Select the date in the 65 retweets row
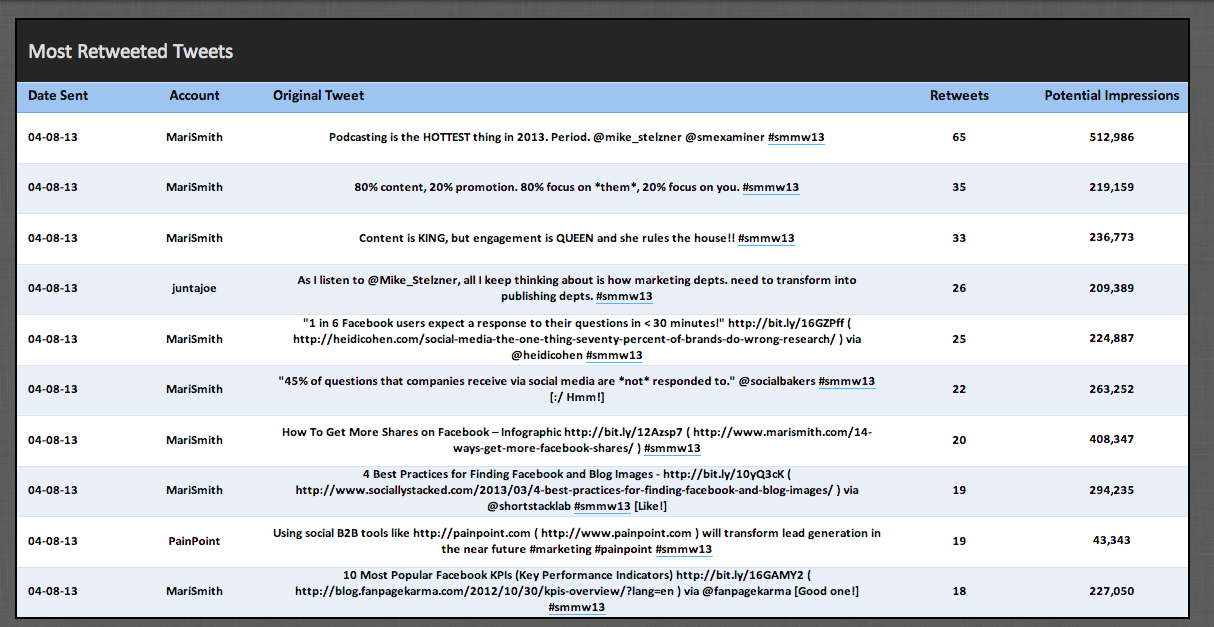1214x627 pixels. pos(53,137)
